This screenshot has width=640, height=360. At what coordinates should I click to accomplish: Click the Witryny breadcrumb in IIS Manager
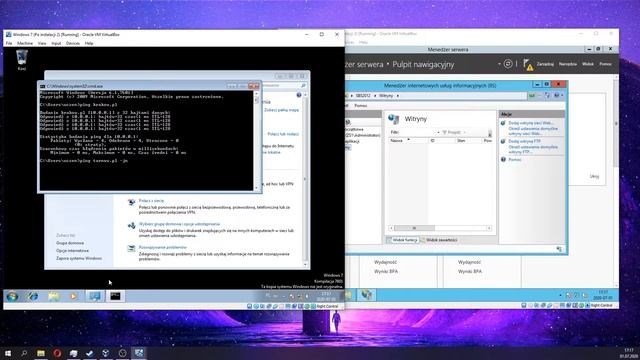click(386, 96)
